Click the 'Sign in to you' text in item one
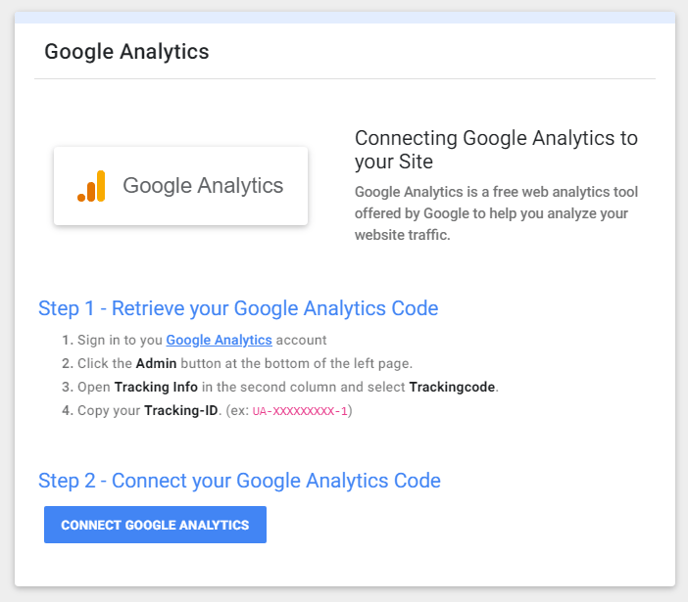This screenshot has width=688, height=602. (120, 340)
